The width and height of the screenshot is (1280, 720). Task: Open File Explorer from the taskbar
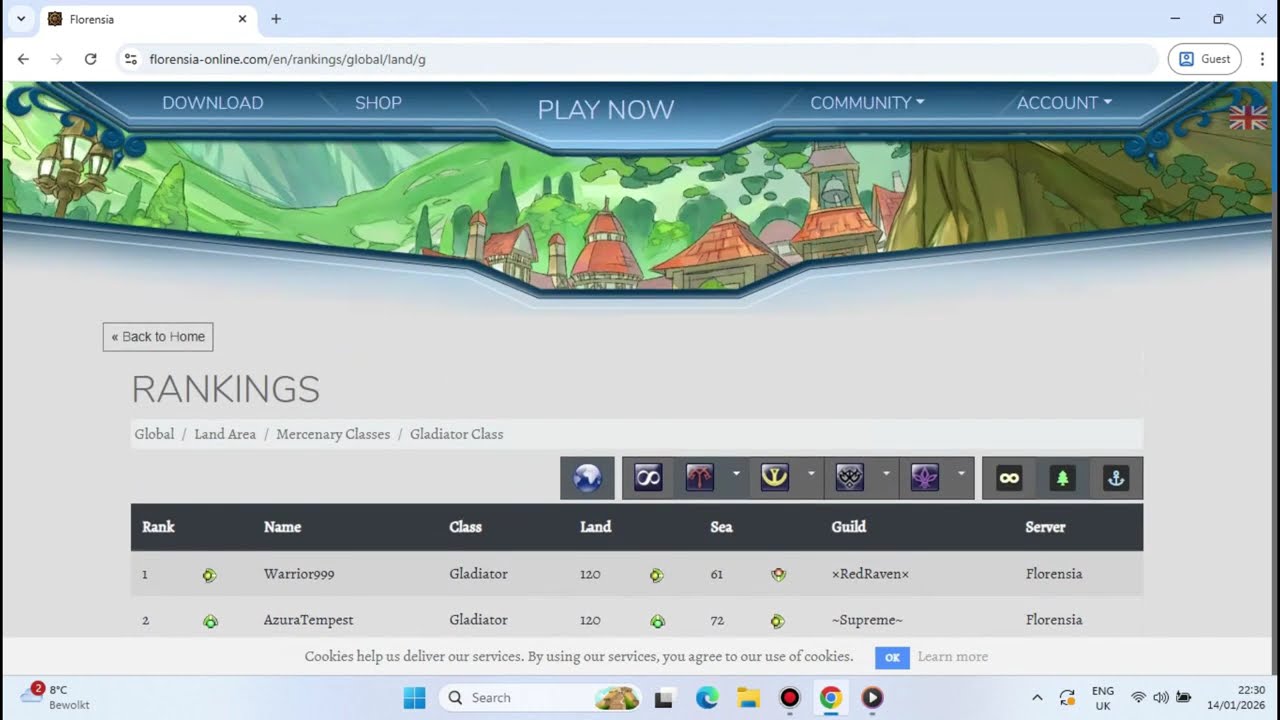(748, 698)
